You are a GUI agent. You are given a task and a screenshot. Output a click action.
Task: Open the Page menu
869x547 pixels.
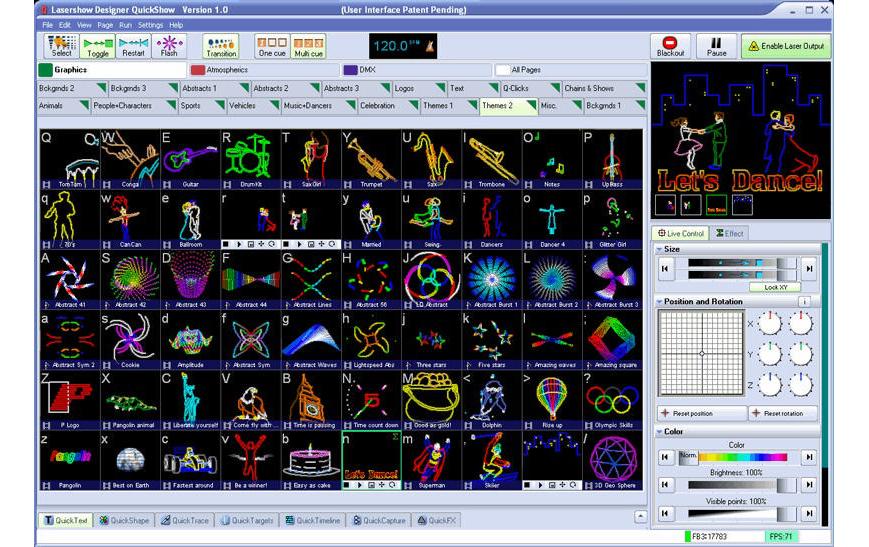105,25
